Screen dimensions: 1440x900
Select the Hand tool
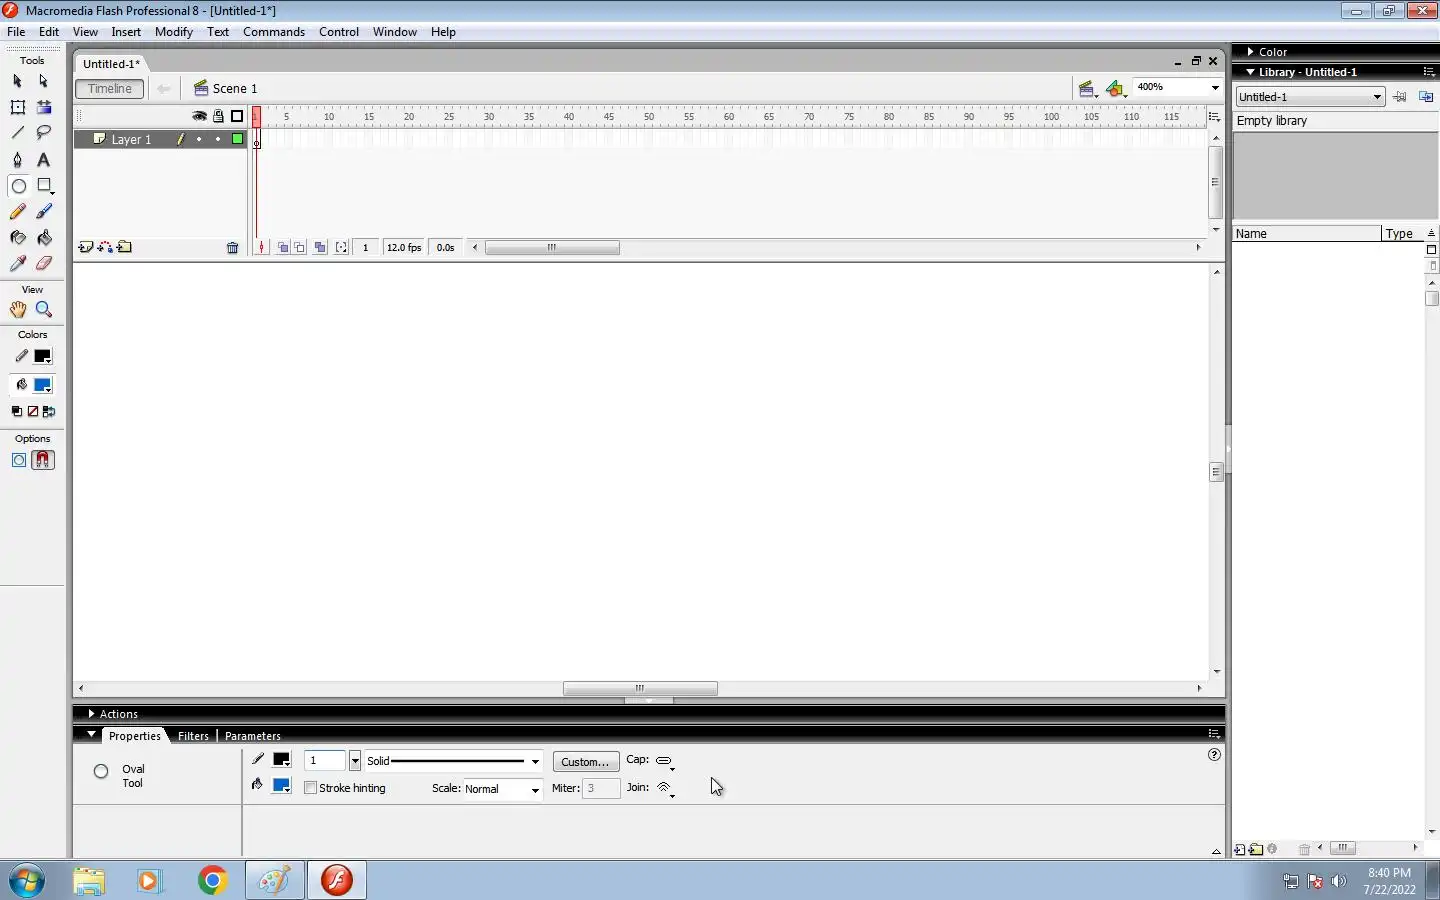pos(17,310)
